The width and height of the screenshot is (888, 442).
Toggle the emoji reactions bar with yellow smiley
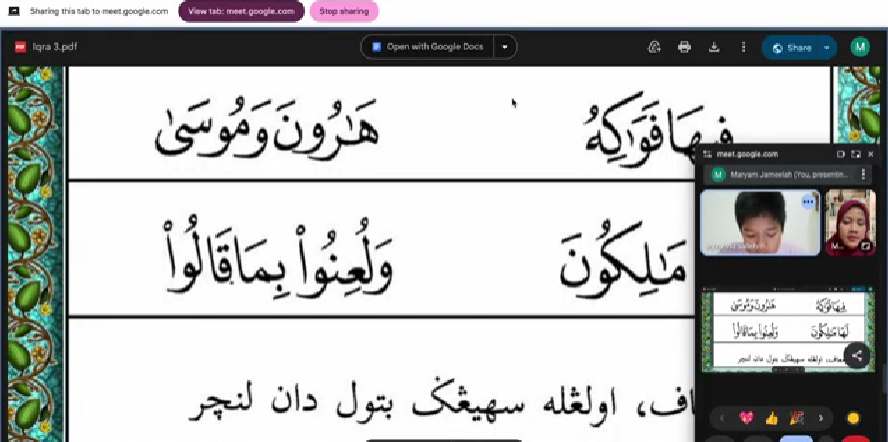[x=853, y=418]
